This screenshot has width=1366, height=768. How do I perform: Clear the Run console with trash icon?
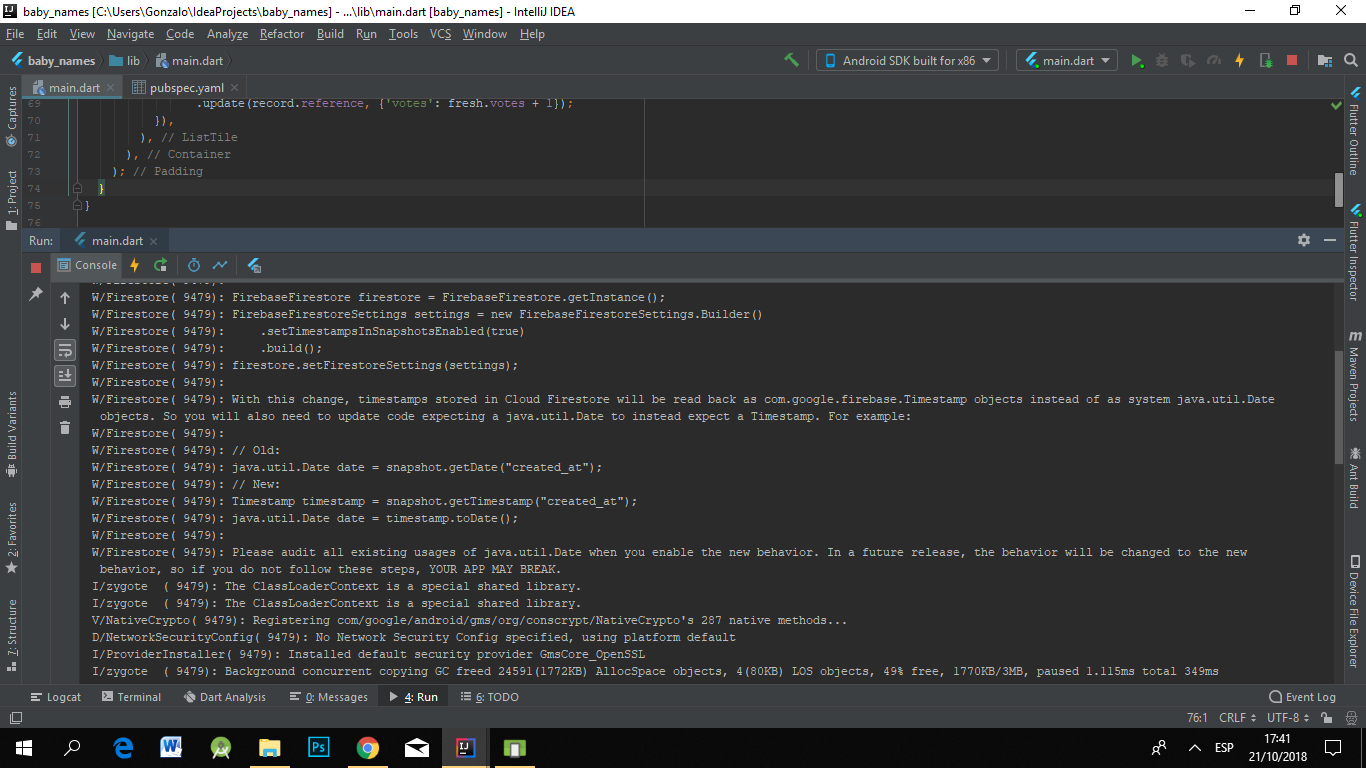[64, 427]
